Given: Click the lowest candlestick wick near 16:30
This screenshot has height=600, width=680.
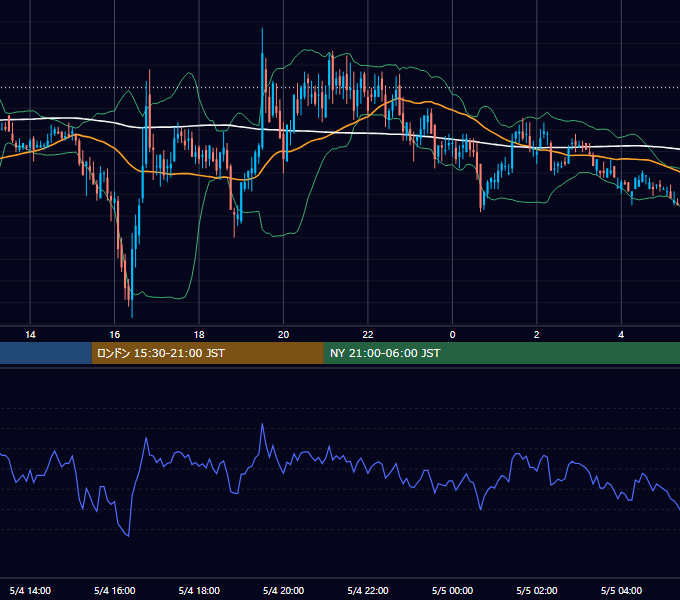Looking at the screenshot, I should [x=132, y=310].
